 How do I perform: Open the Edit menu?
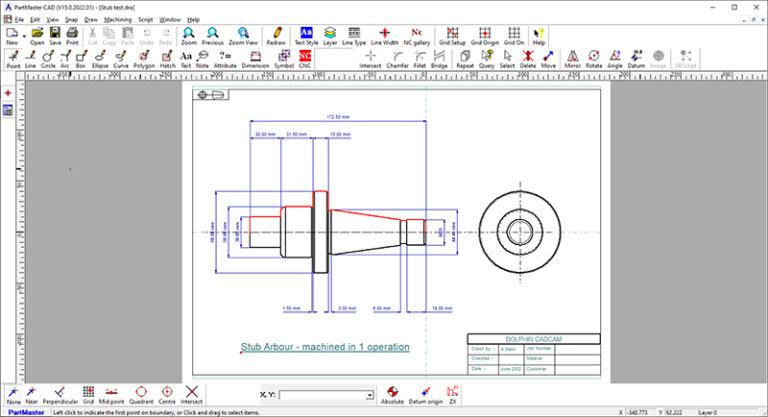[x=35, y=20]
